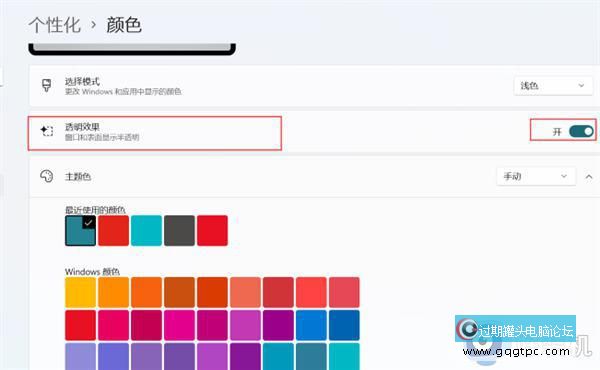Pick the dark gray swatch in recent colors
This screenshot has height=370, width=600.
pos(179,230)
